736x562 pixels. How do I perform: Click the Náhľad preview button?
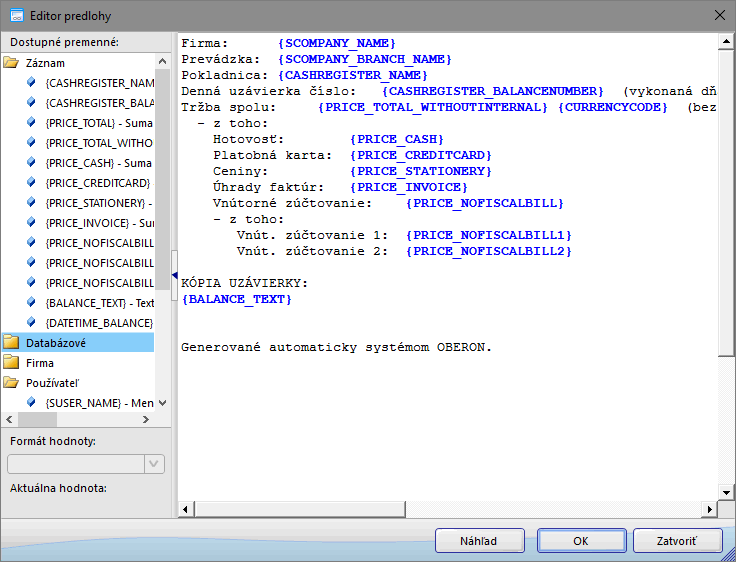pos(479,541)
